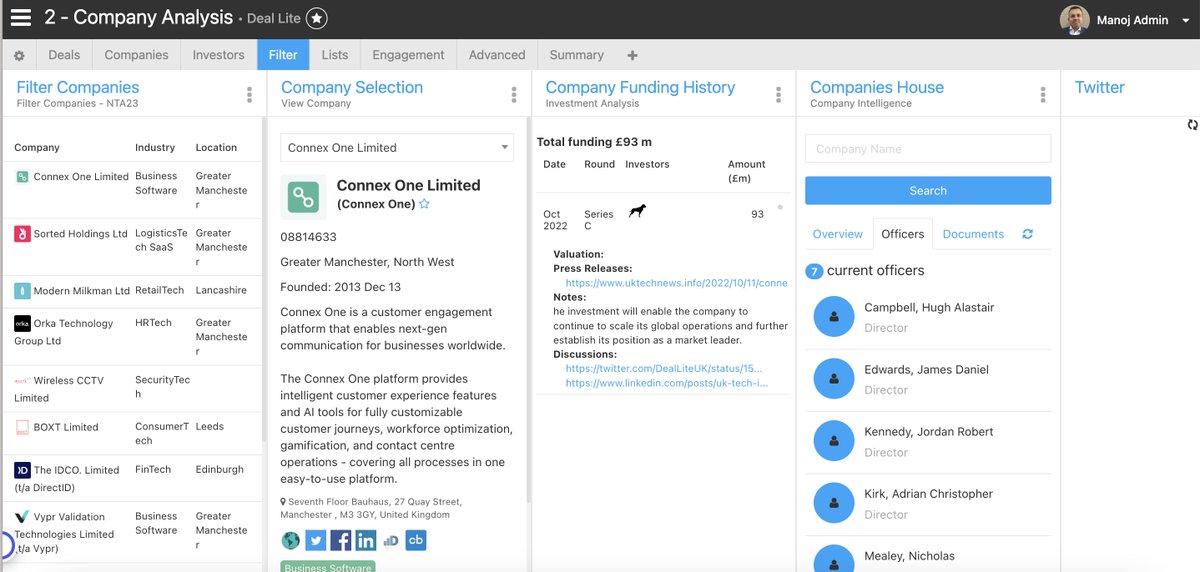The height and width of the screenshot is (572, 1200).
Task: Select Connex One Limited in company list
Action: [x=81, y=177]
